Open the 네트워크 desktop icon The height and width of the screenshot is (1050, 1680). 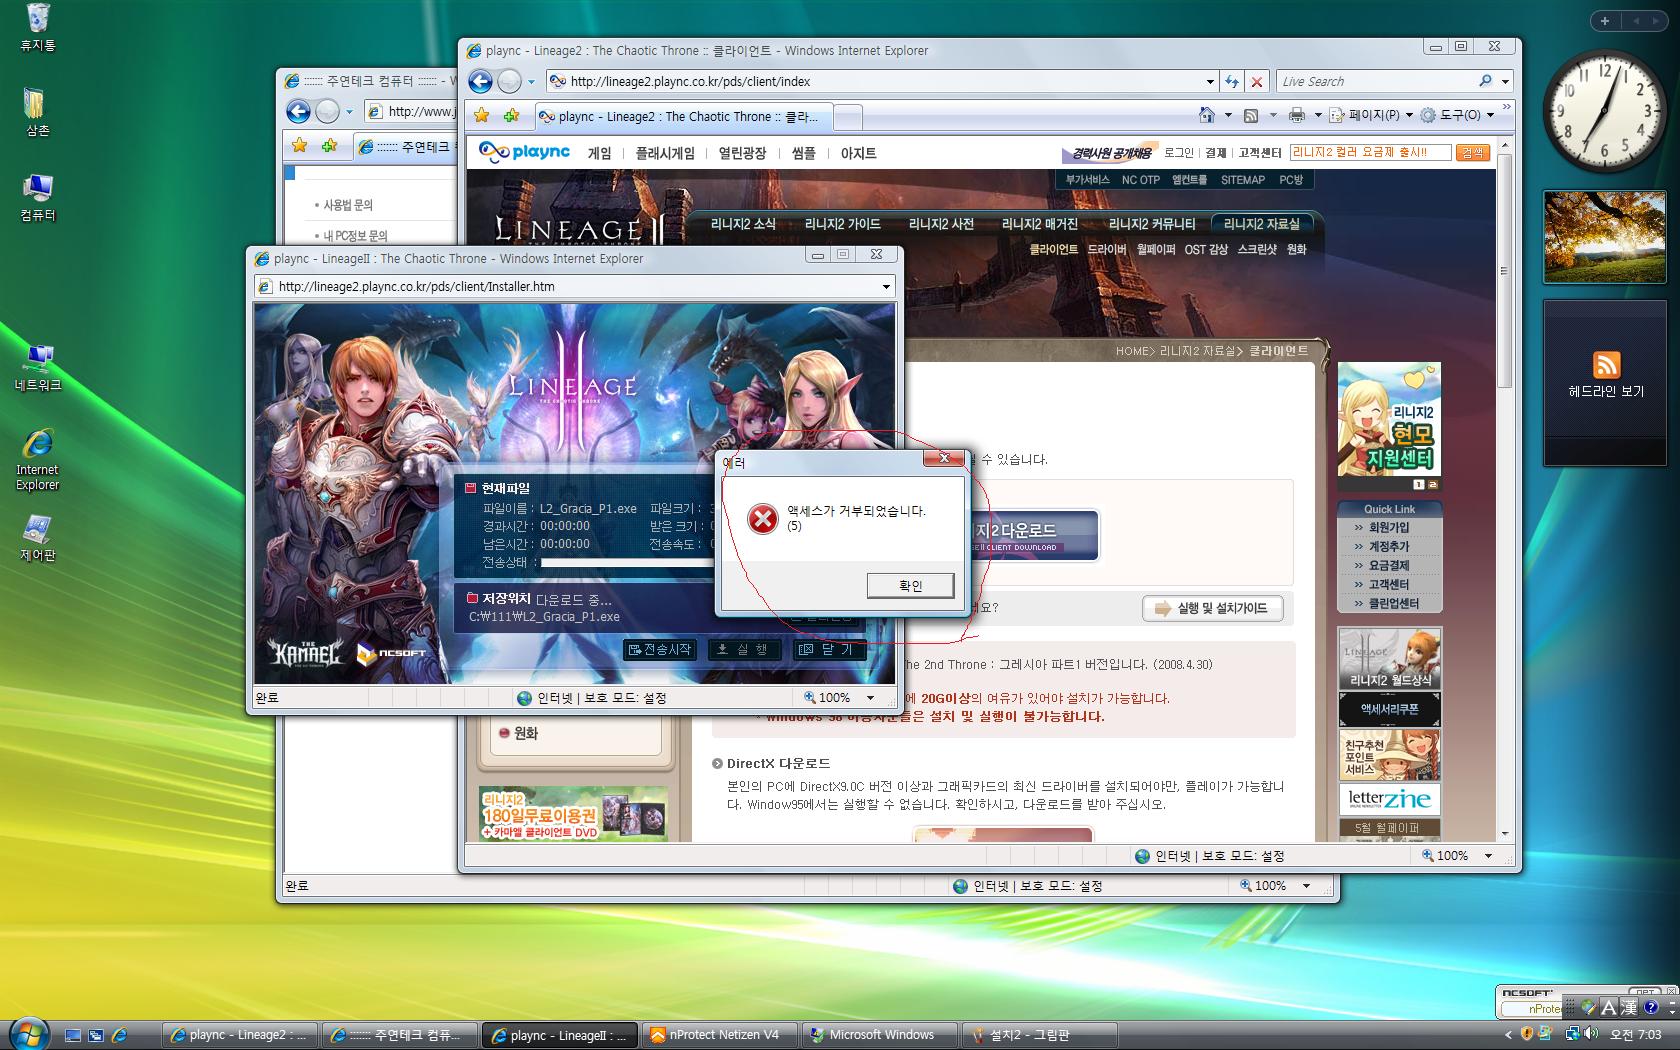pyautogui.click(x=37, y=368)
